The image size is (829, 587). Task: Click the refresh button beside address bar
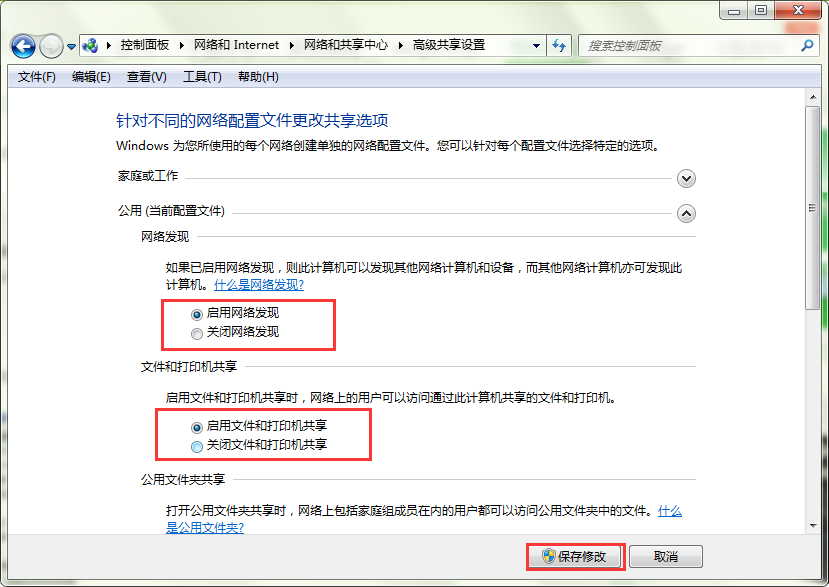pos(559,46)
